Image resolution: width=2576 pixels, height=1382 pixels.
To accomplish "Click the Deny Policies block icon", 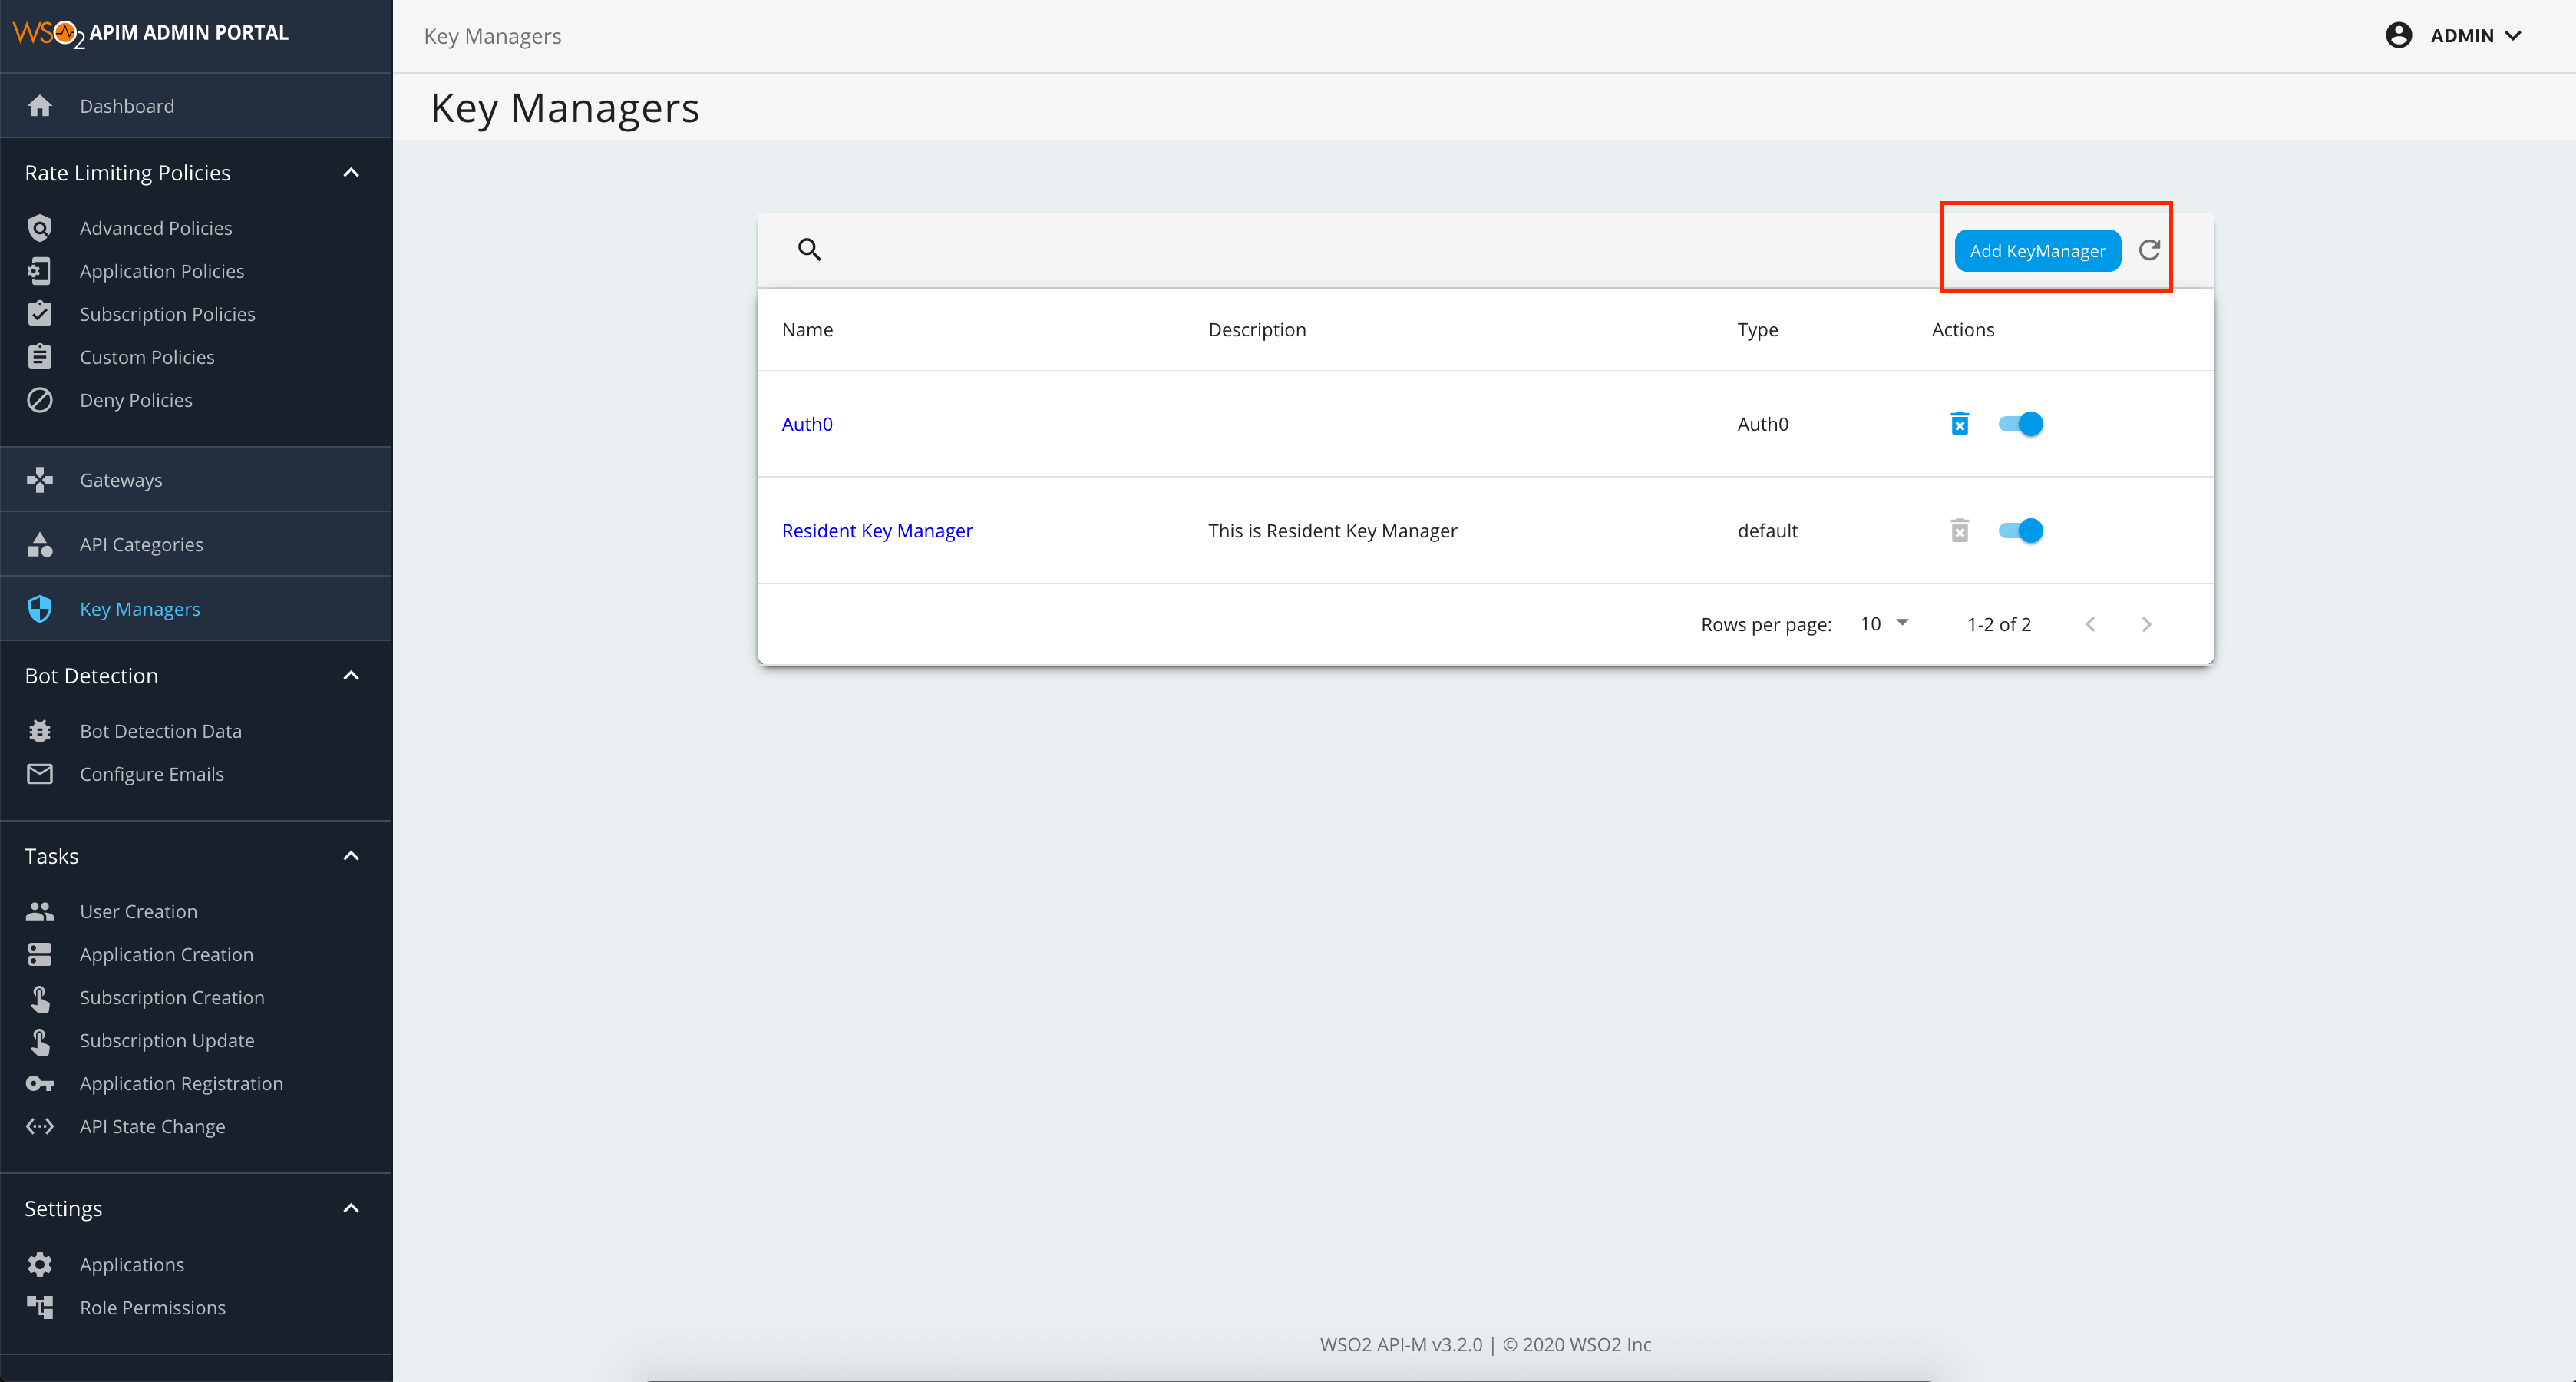I will coord(40,400).
